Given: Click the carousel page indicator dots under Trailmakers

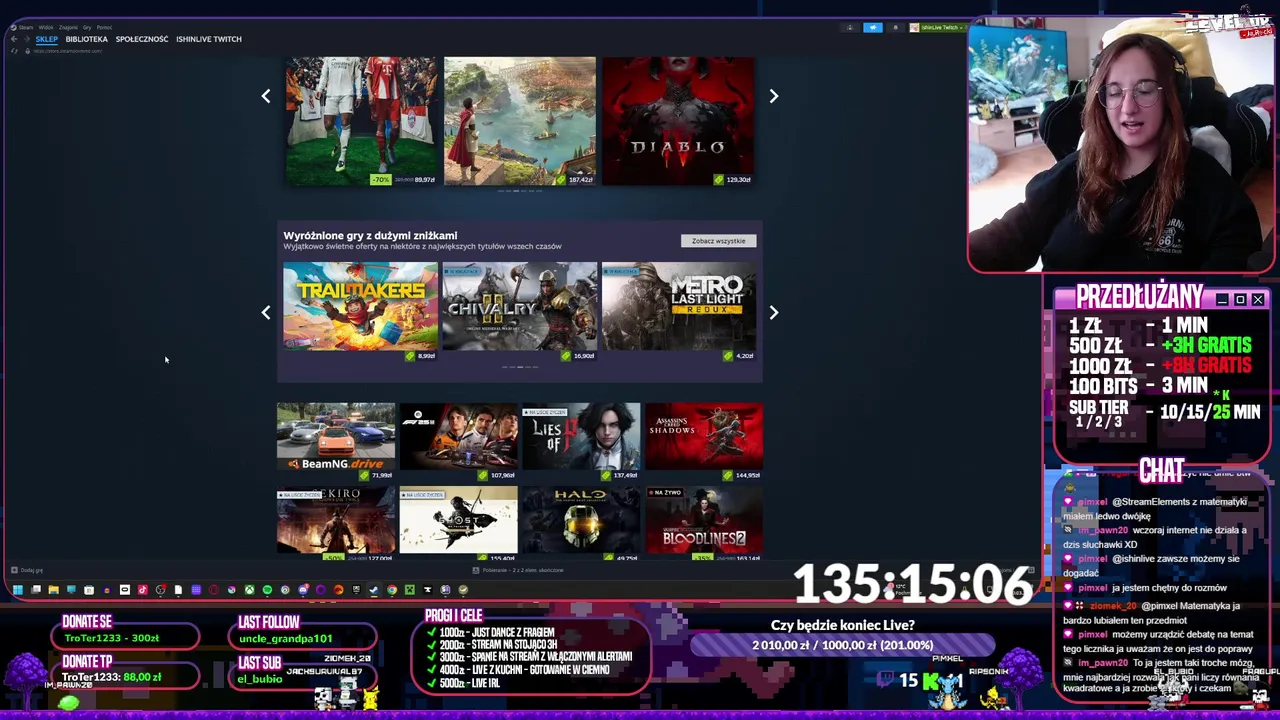Looking at the screenshot, I should 519,367.
